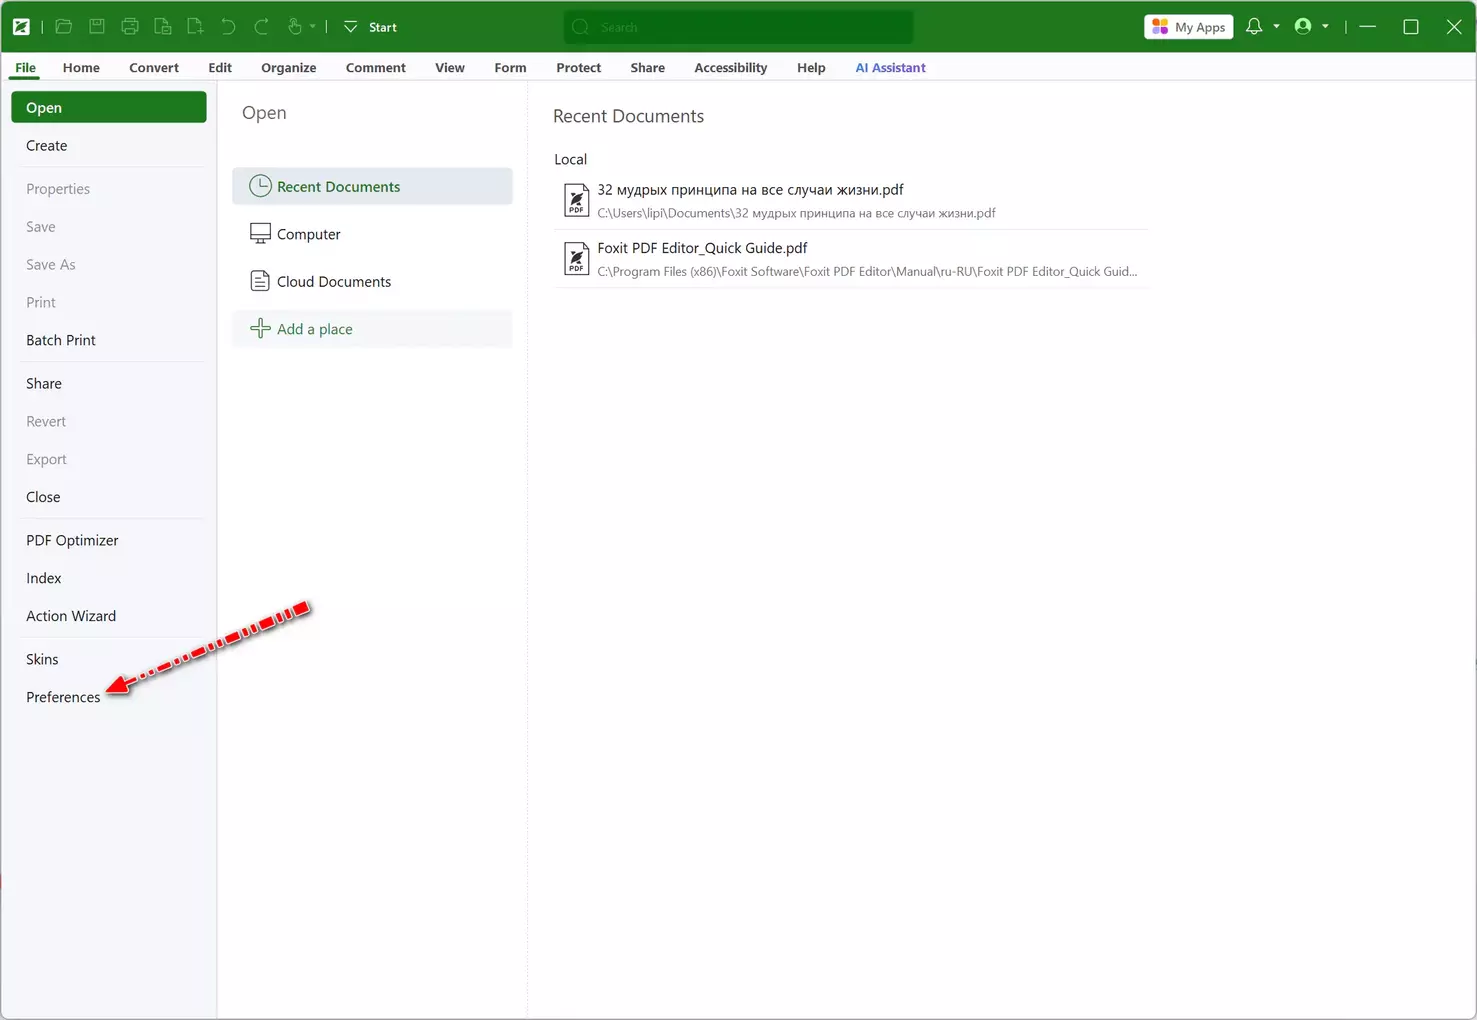This screenshot has height=1020, width=1477.
Task: Expand the user account dropdown arrow
Action: coord(1325,27)
